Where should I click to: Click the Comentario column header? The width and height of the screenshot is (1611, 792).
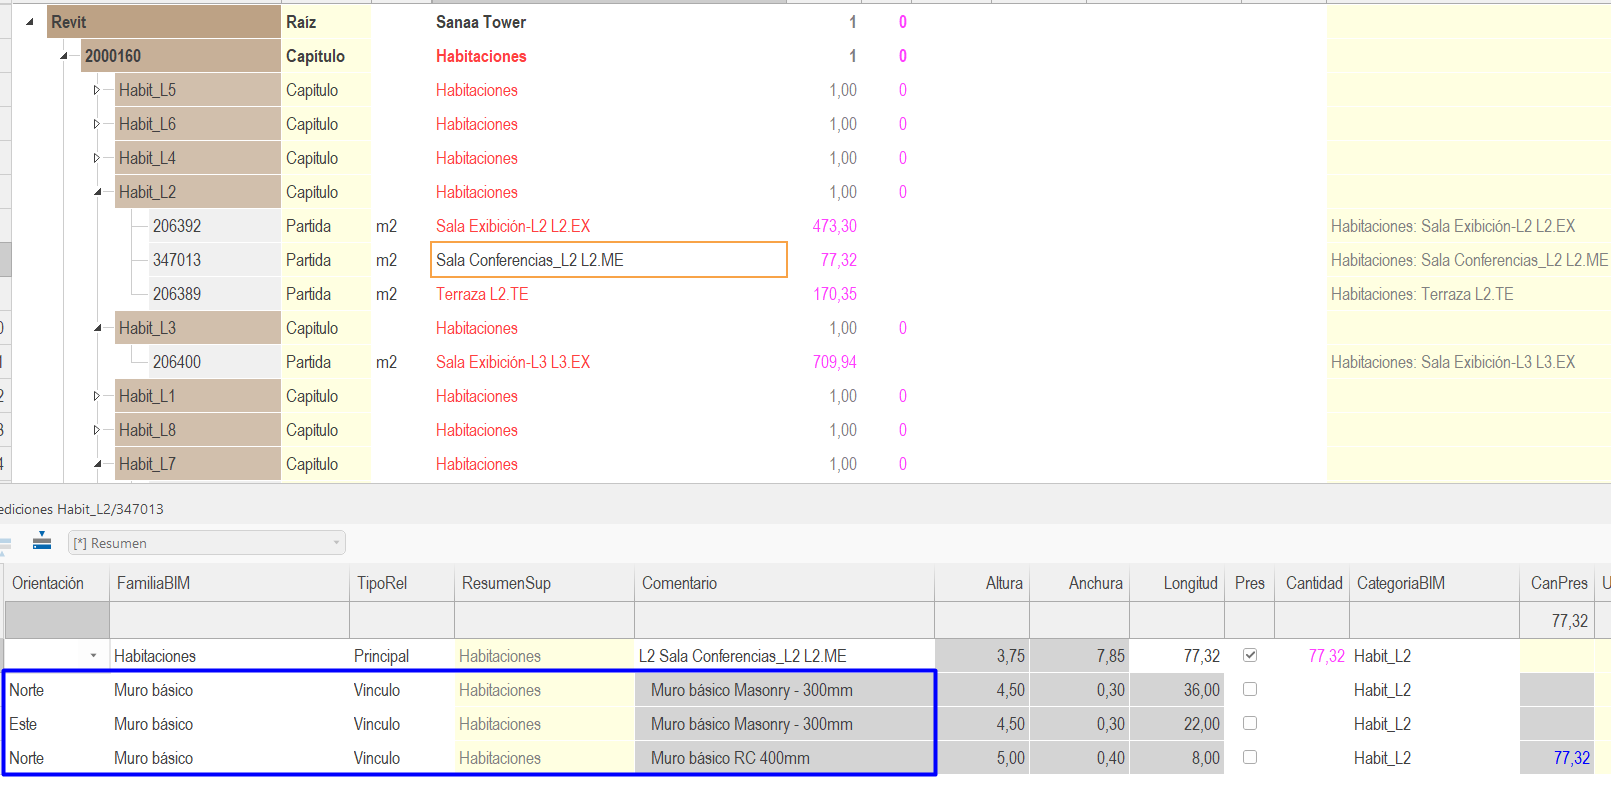click(784, 583)
